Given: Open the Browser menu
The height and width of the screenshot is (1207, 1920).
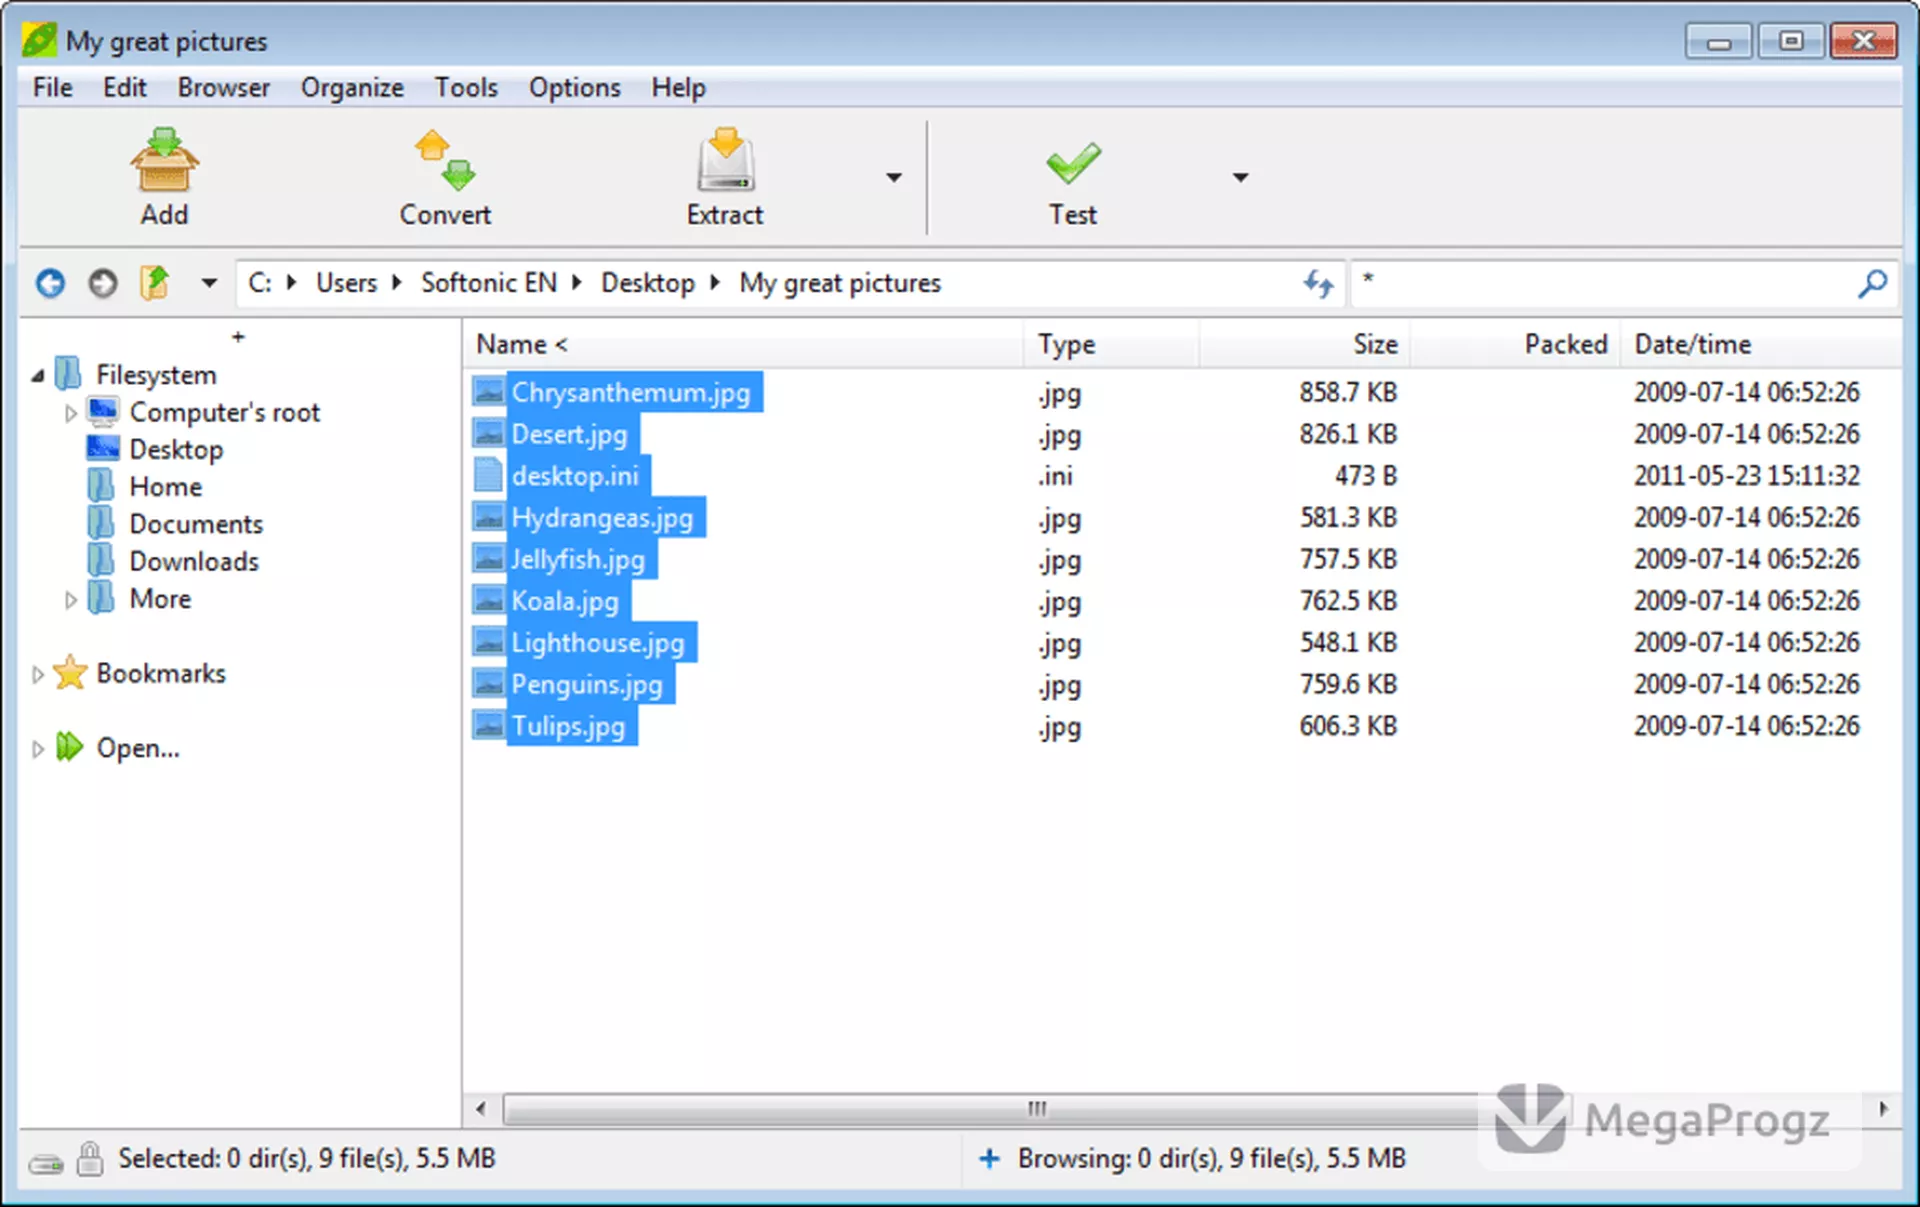Looking at the screenshot, I should pyautogui.click(x=224, y=88).
